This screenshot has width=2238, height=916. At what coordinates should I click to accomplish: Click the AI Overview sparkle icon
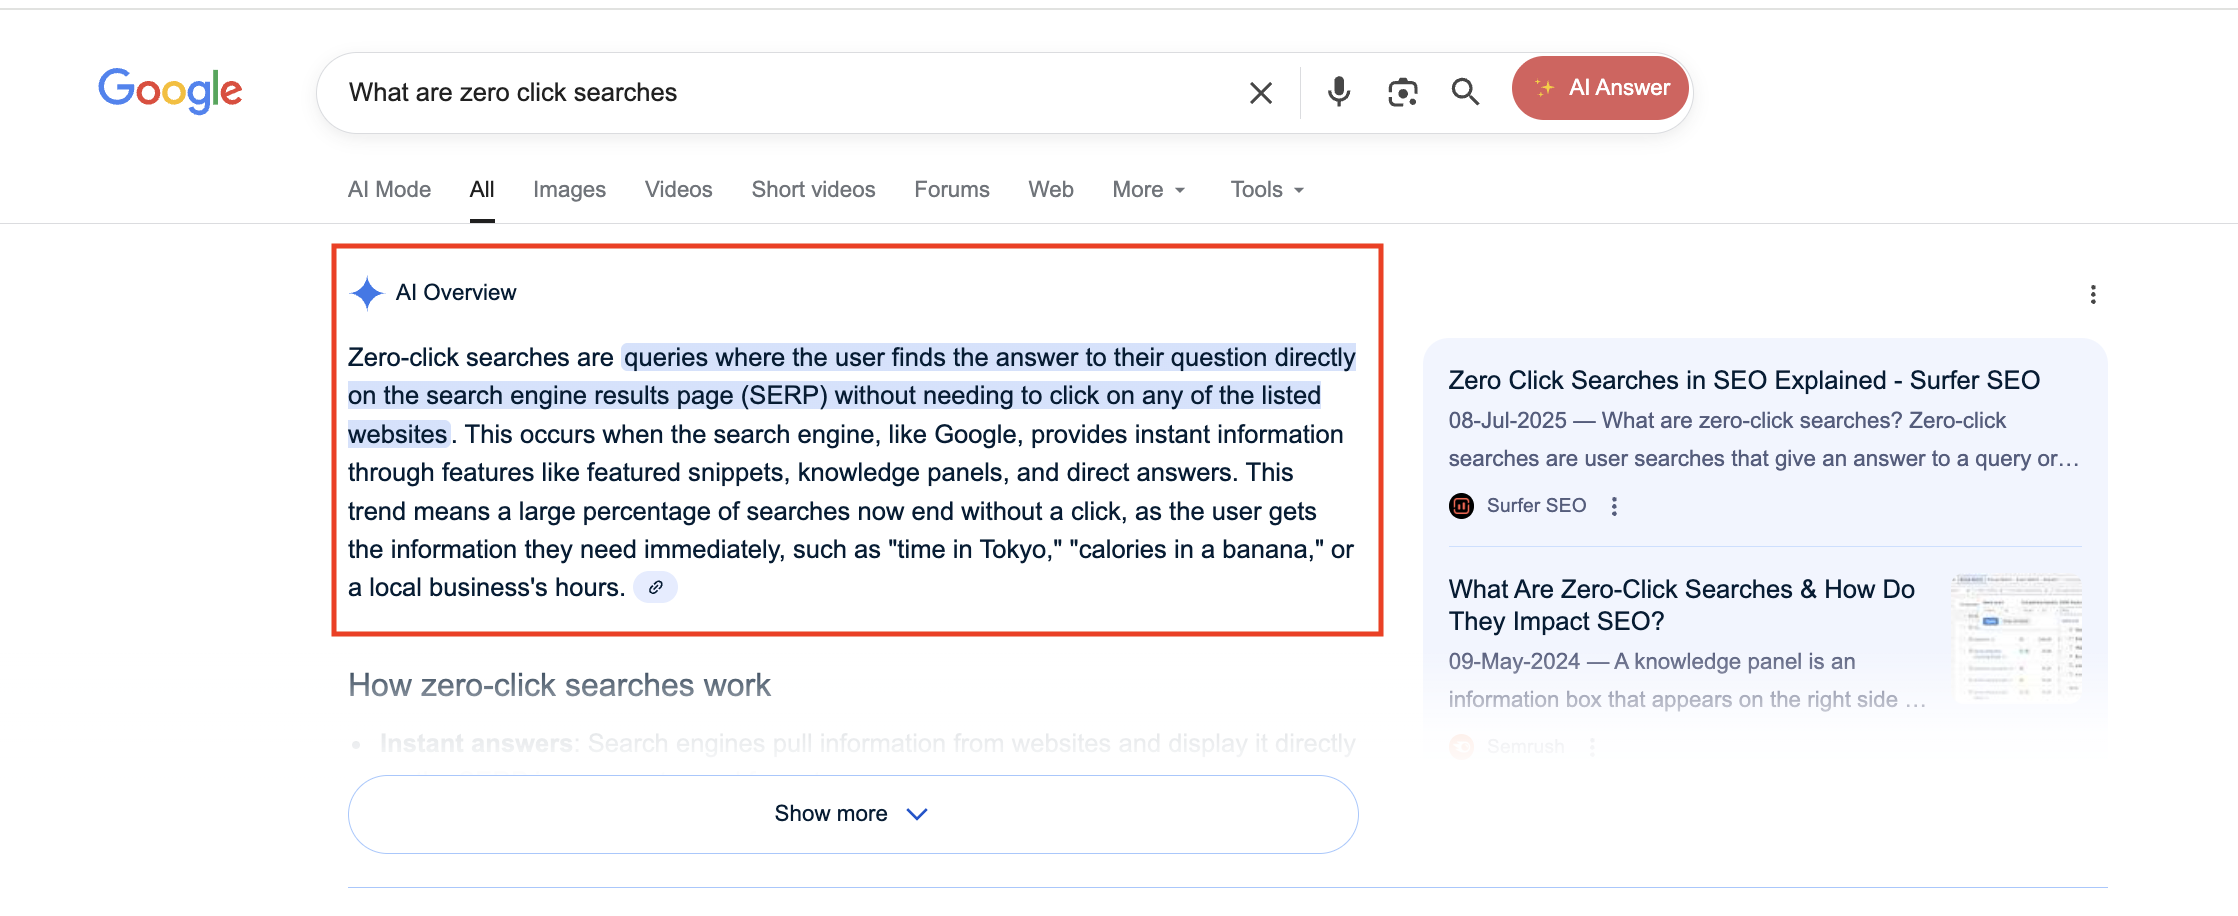pyautogui.click(x=366, y=292)
